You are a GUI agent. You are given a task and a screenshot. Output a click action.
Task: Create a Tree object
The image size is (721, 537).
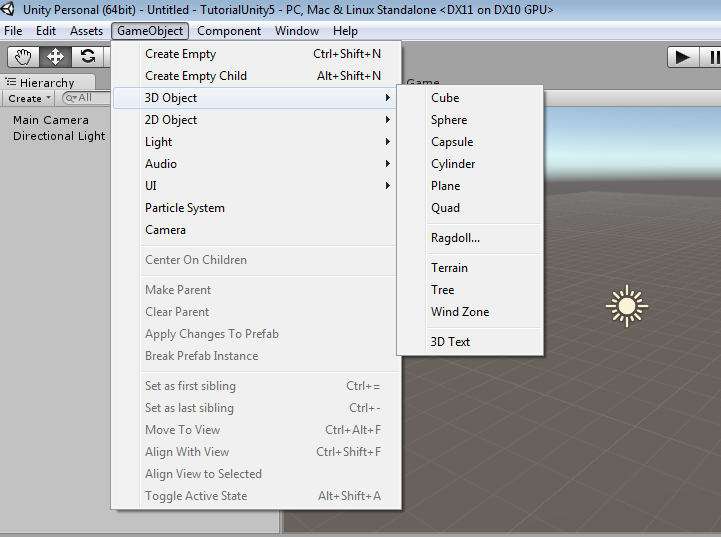click(x=470, y=290)
